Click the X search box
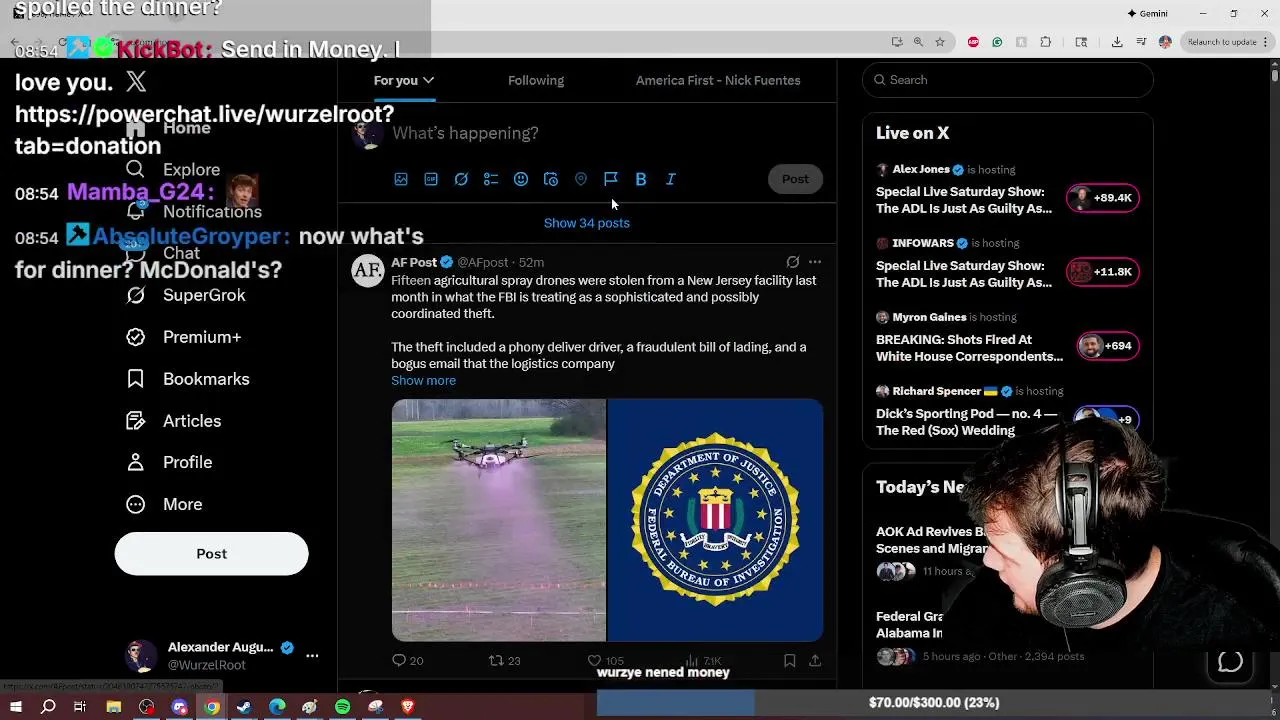 [x=1008, y=80]
